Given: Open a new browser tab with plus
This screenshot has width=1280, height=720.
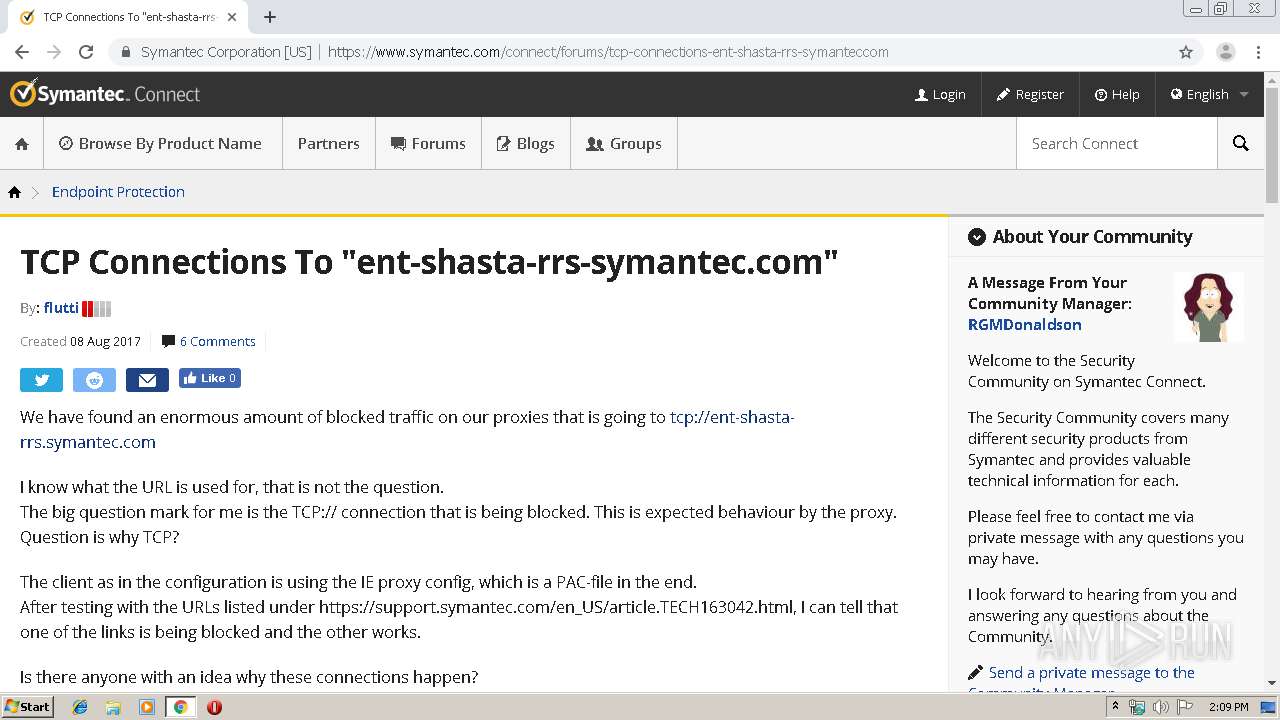Looking at the screenshot, I should tap(270, 17).
